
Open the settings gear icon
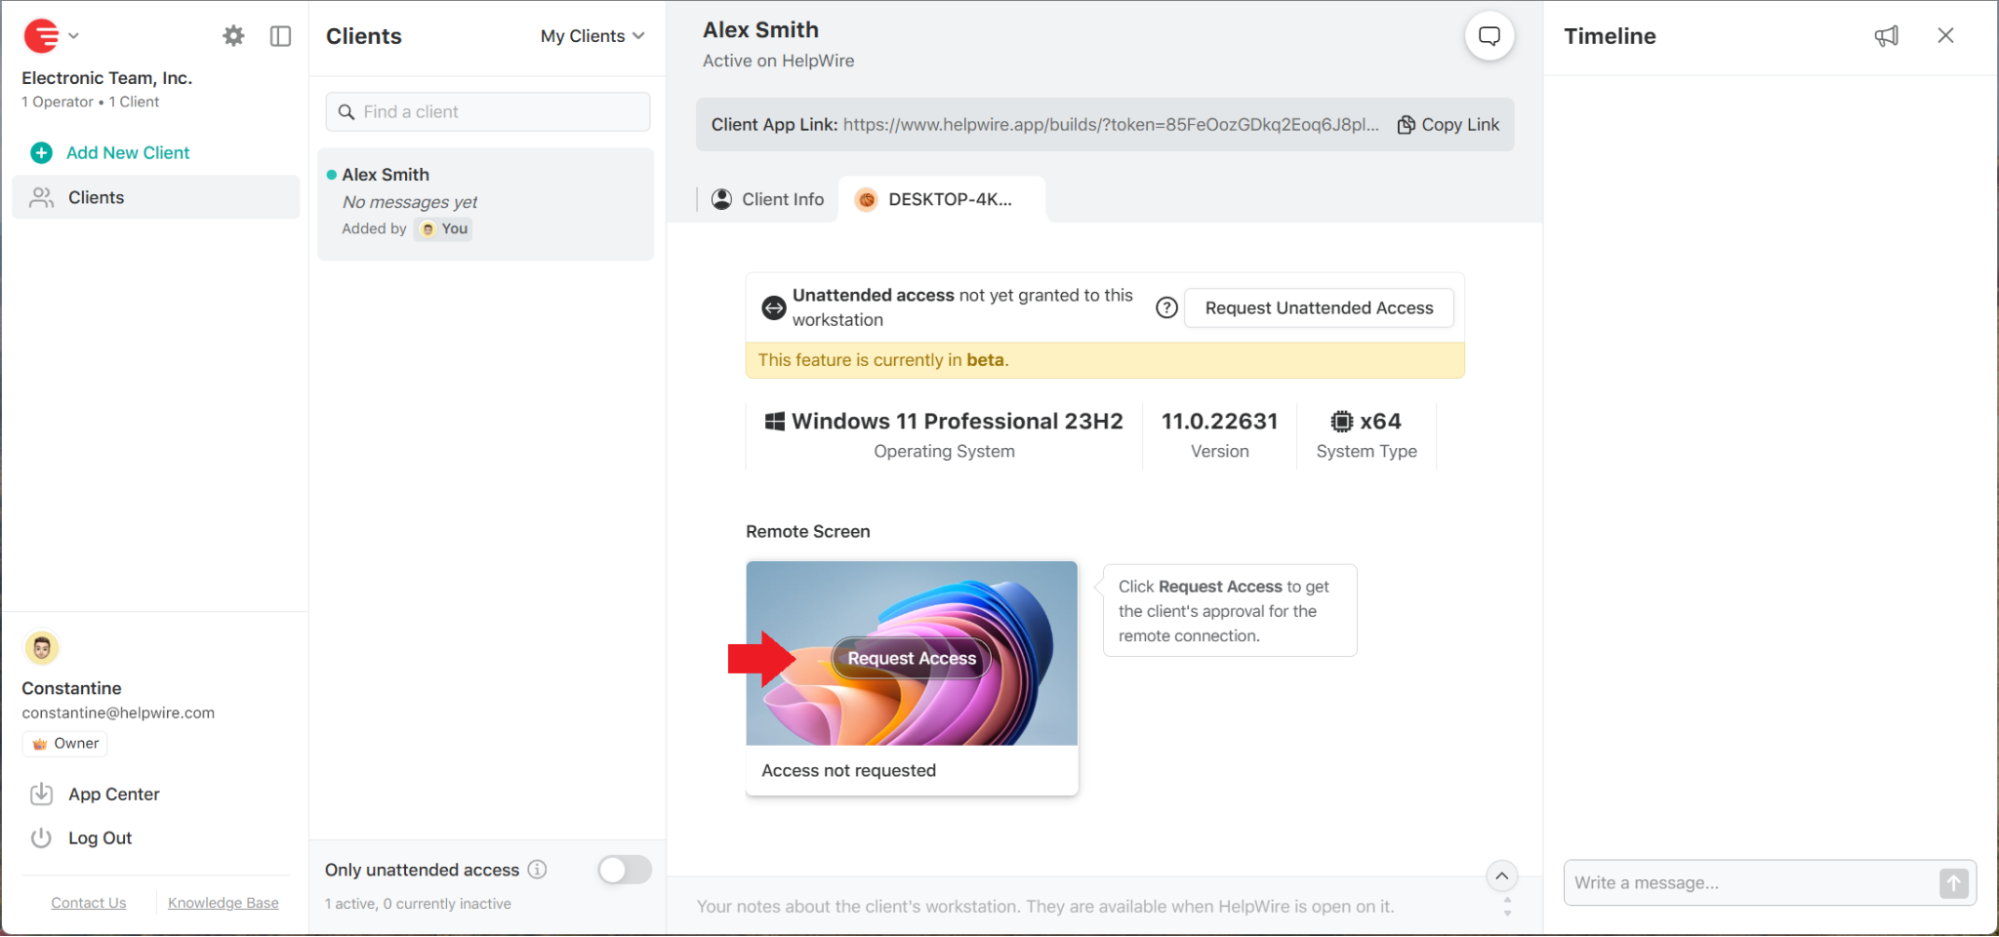pyautogui.click(x=233, y=35)
